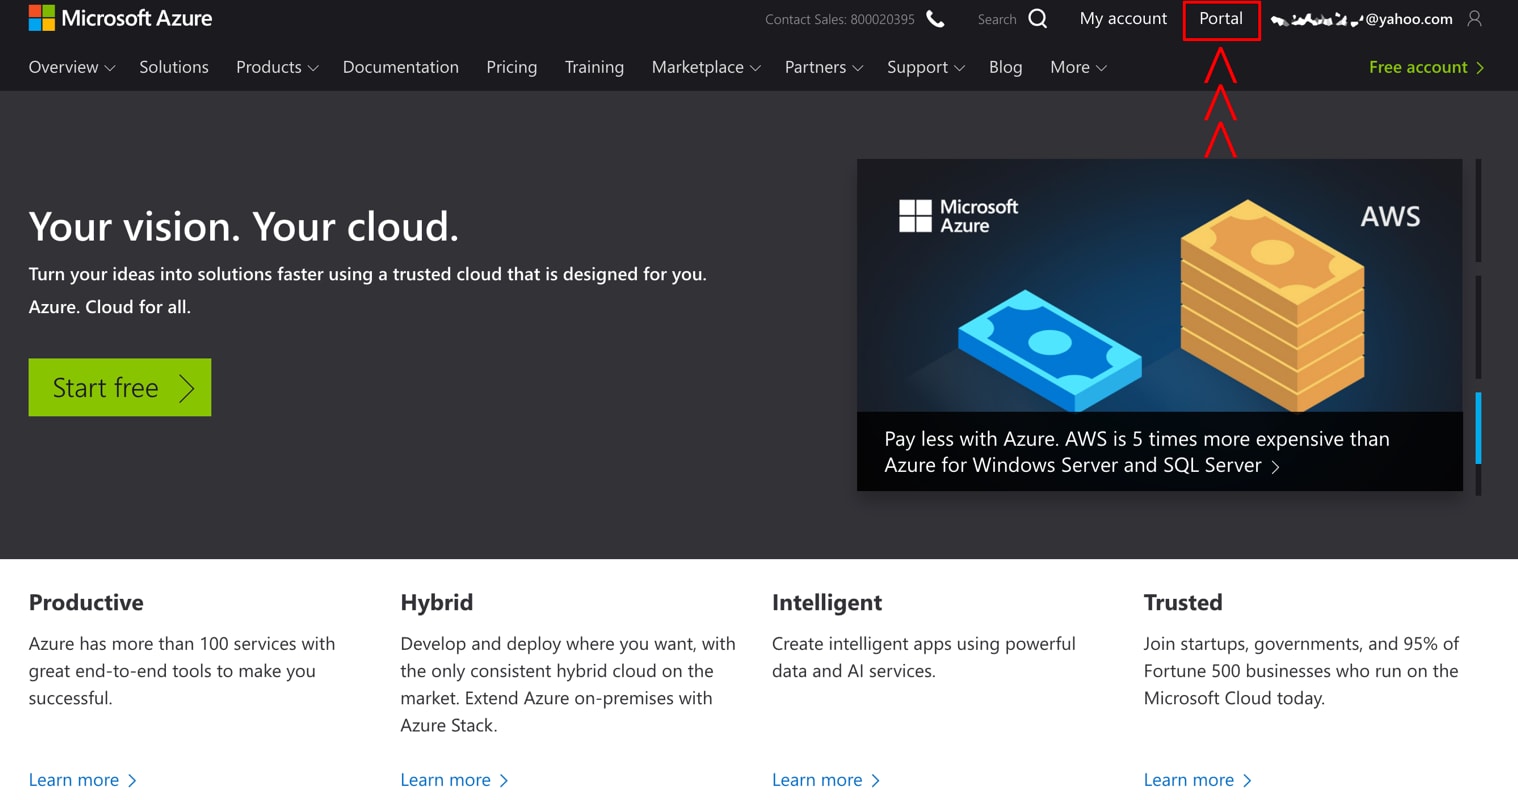Open the Blog from the navigation bar

[1005, 67]
